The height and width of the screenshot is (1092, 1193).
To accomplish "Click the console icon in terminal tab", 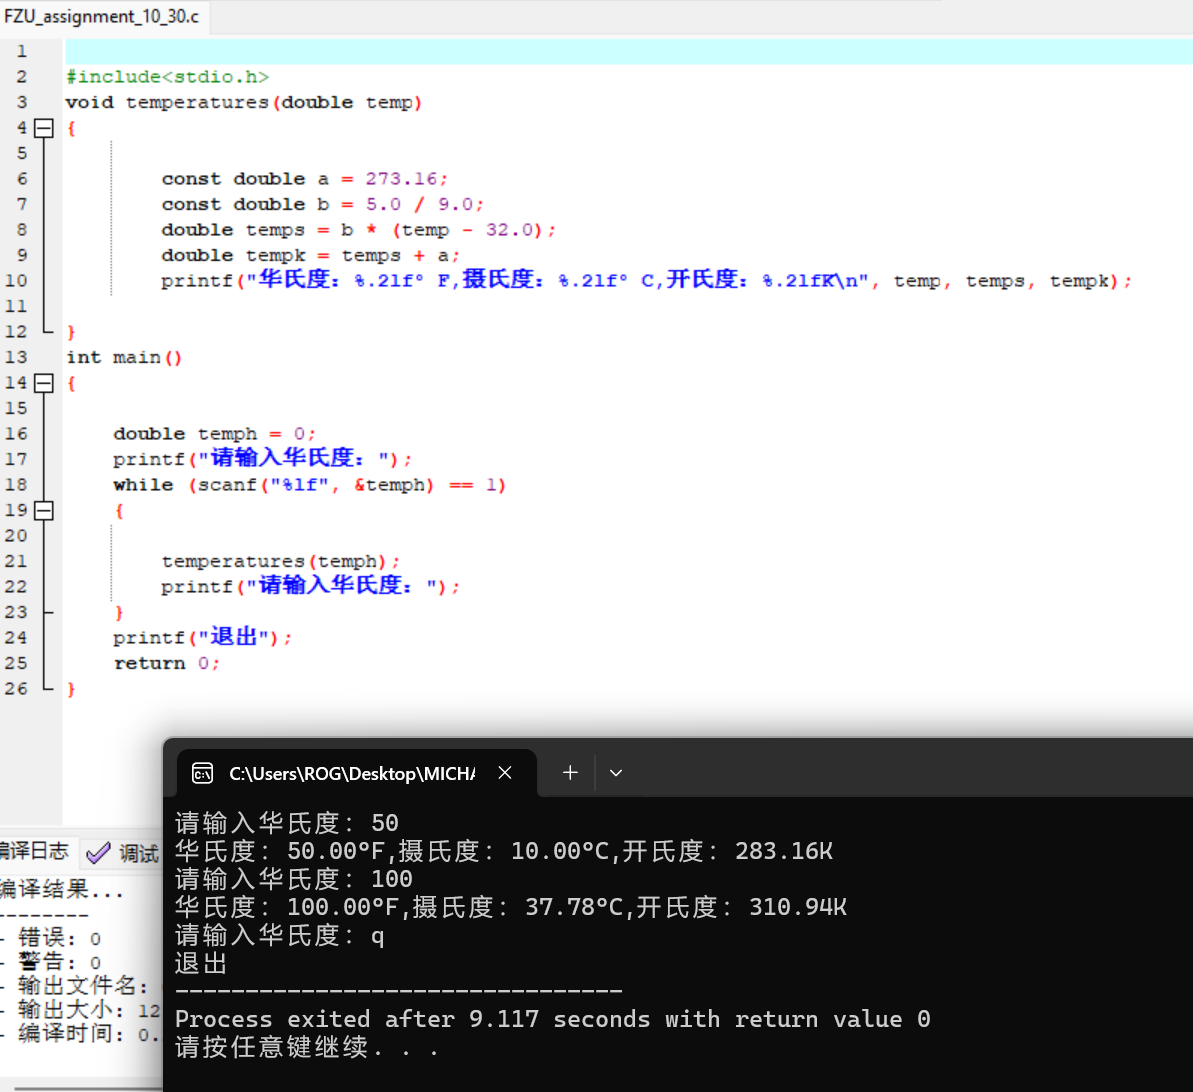I will pyautogui.click(x=202, y=774).
